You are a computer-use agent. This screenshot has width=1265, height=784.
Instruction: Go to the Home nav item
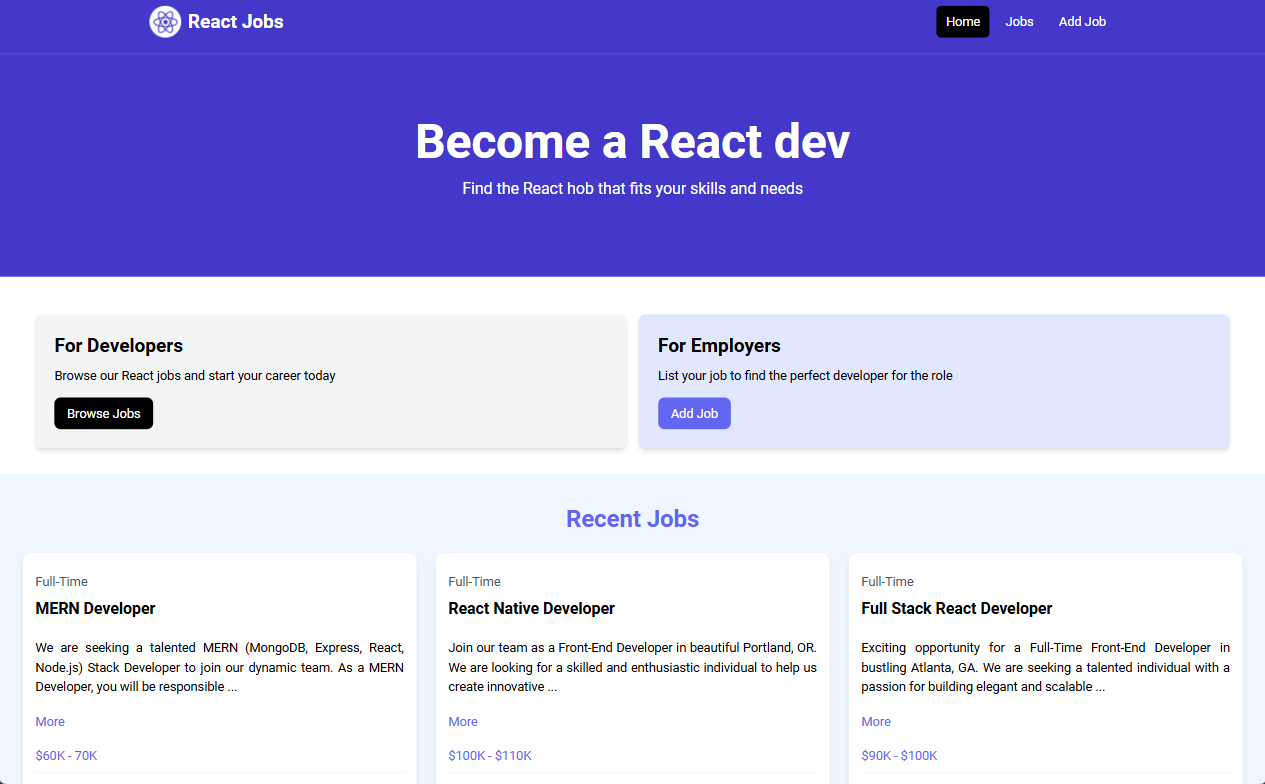(962, 22)
